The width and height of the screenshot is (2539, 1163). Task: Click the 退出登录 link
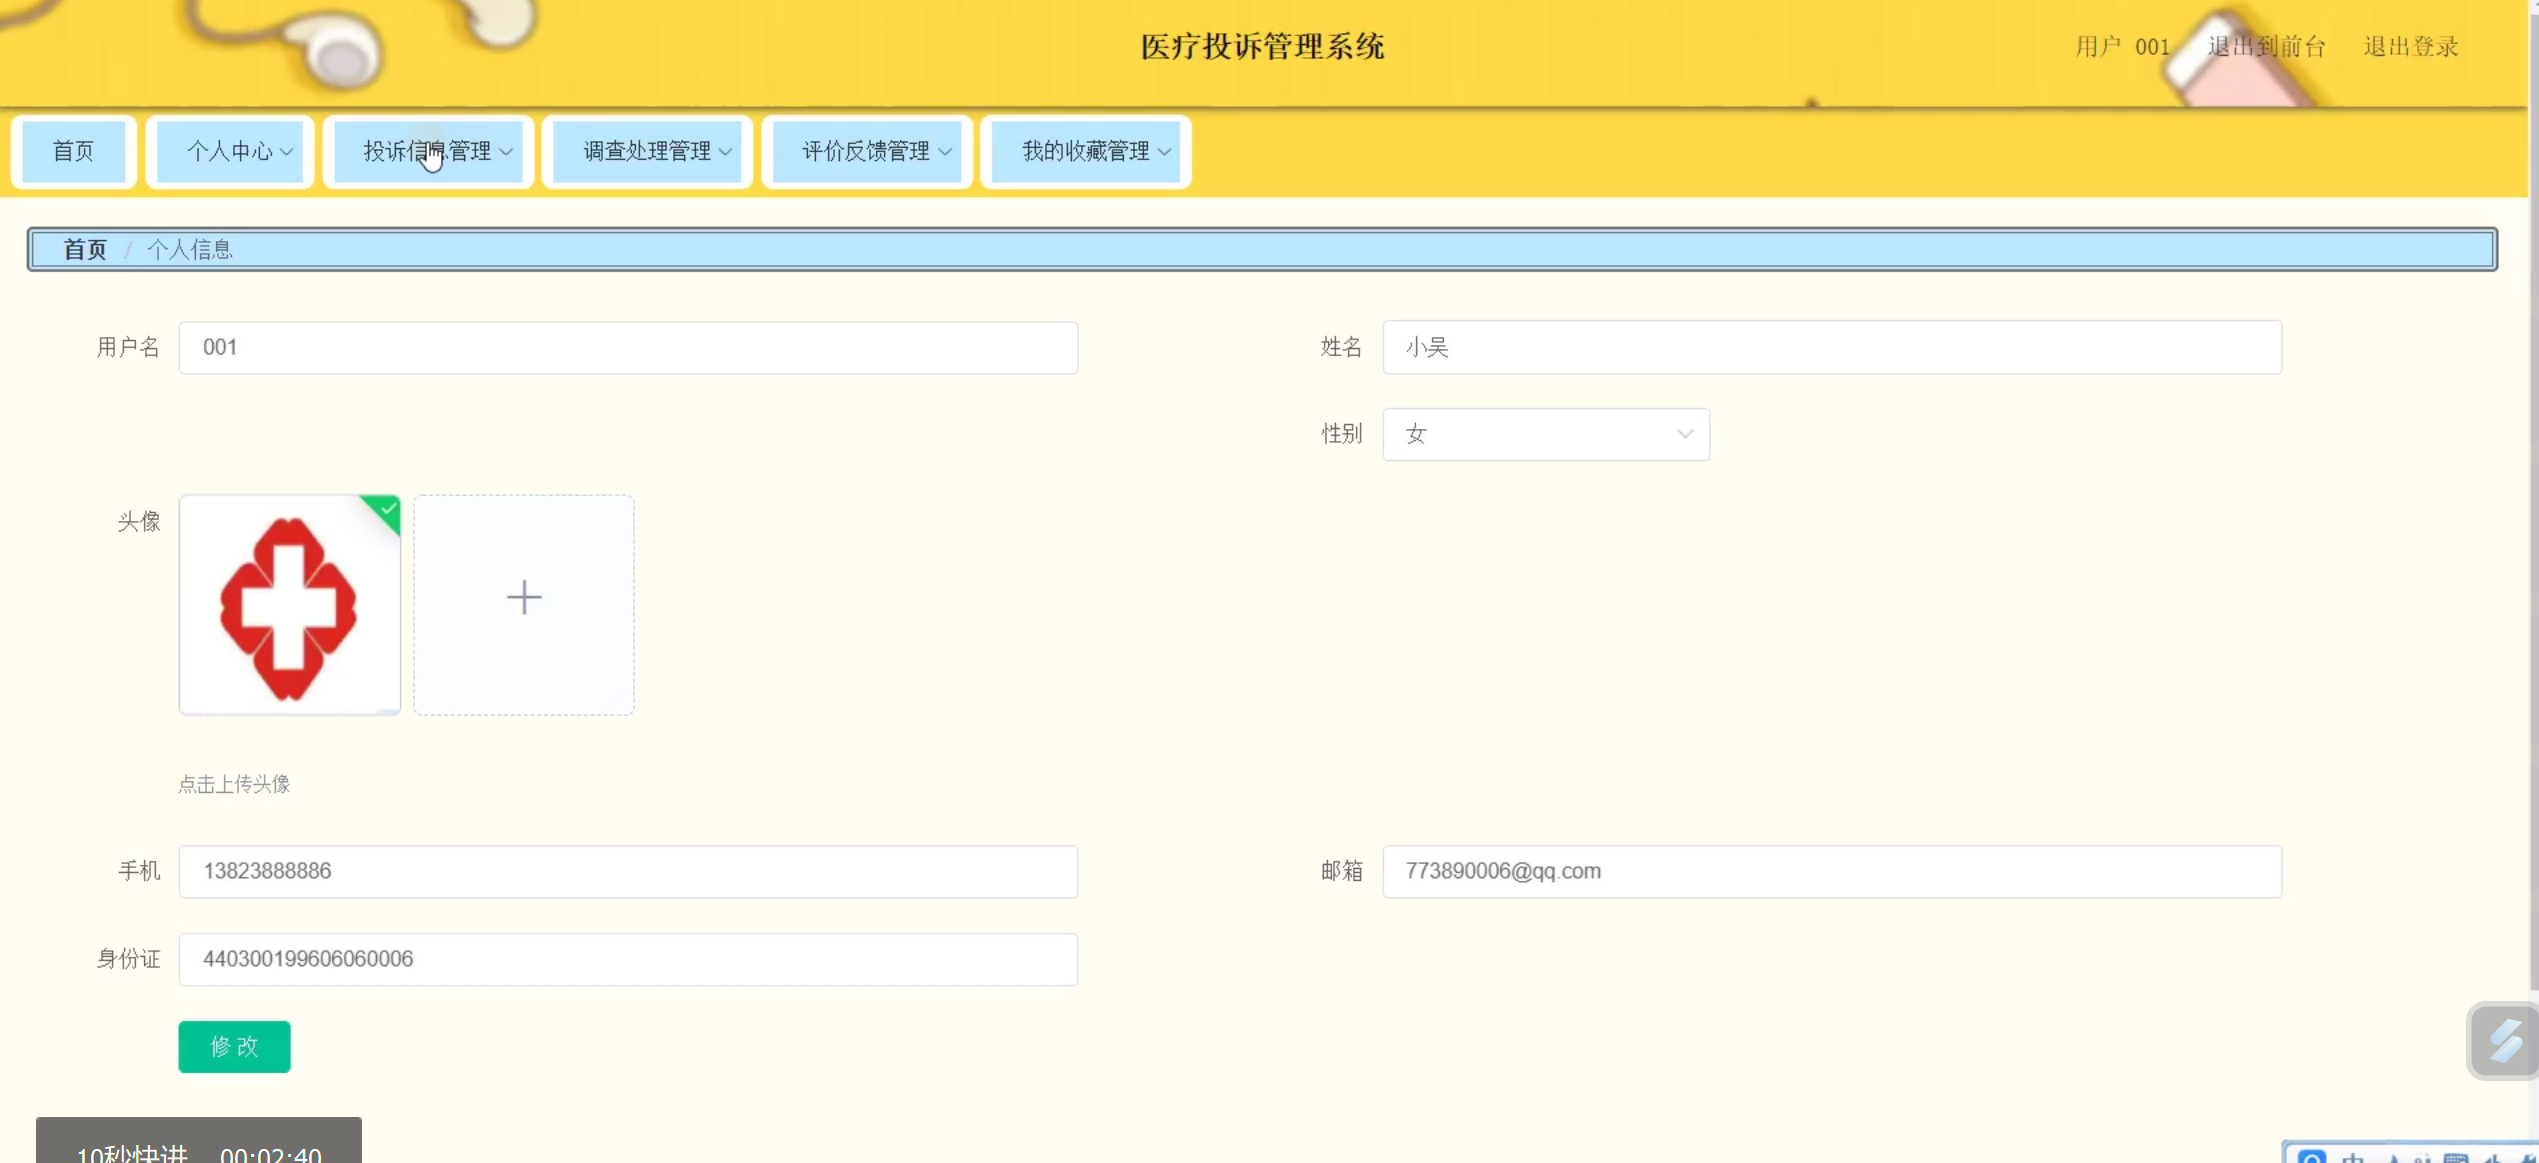coord(2410,47)
